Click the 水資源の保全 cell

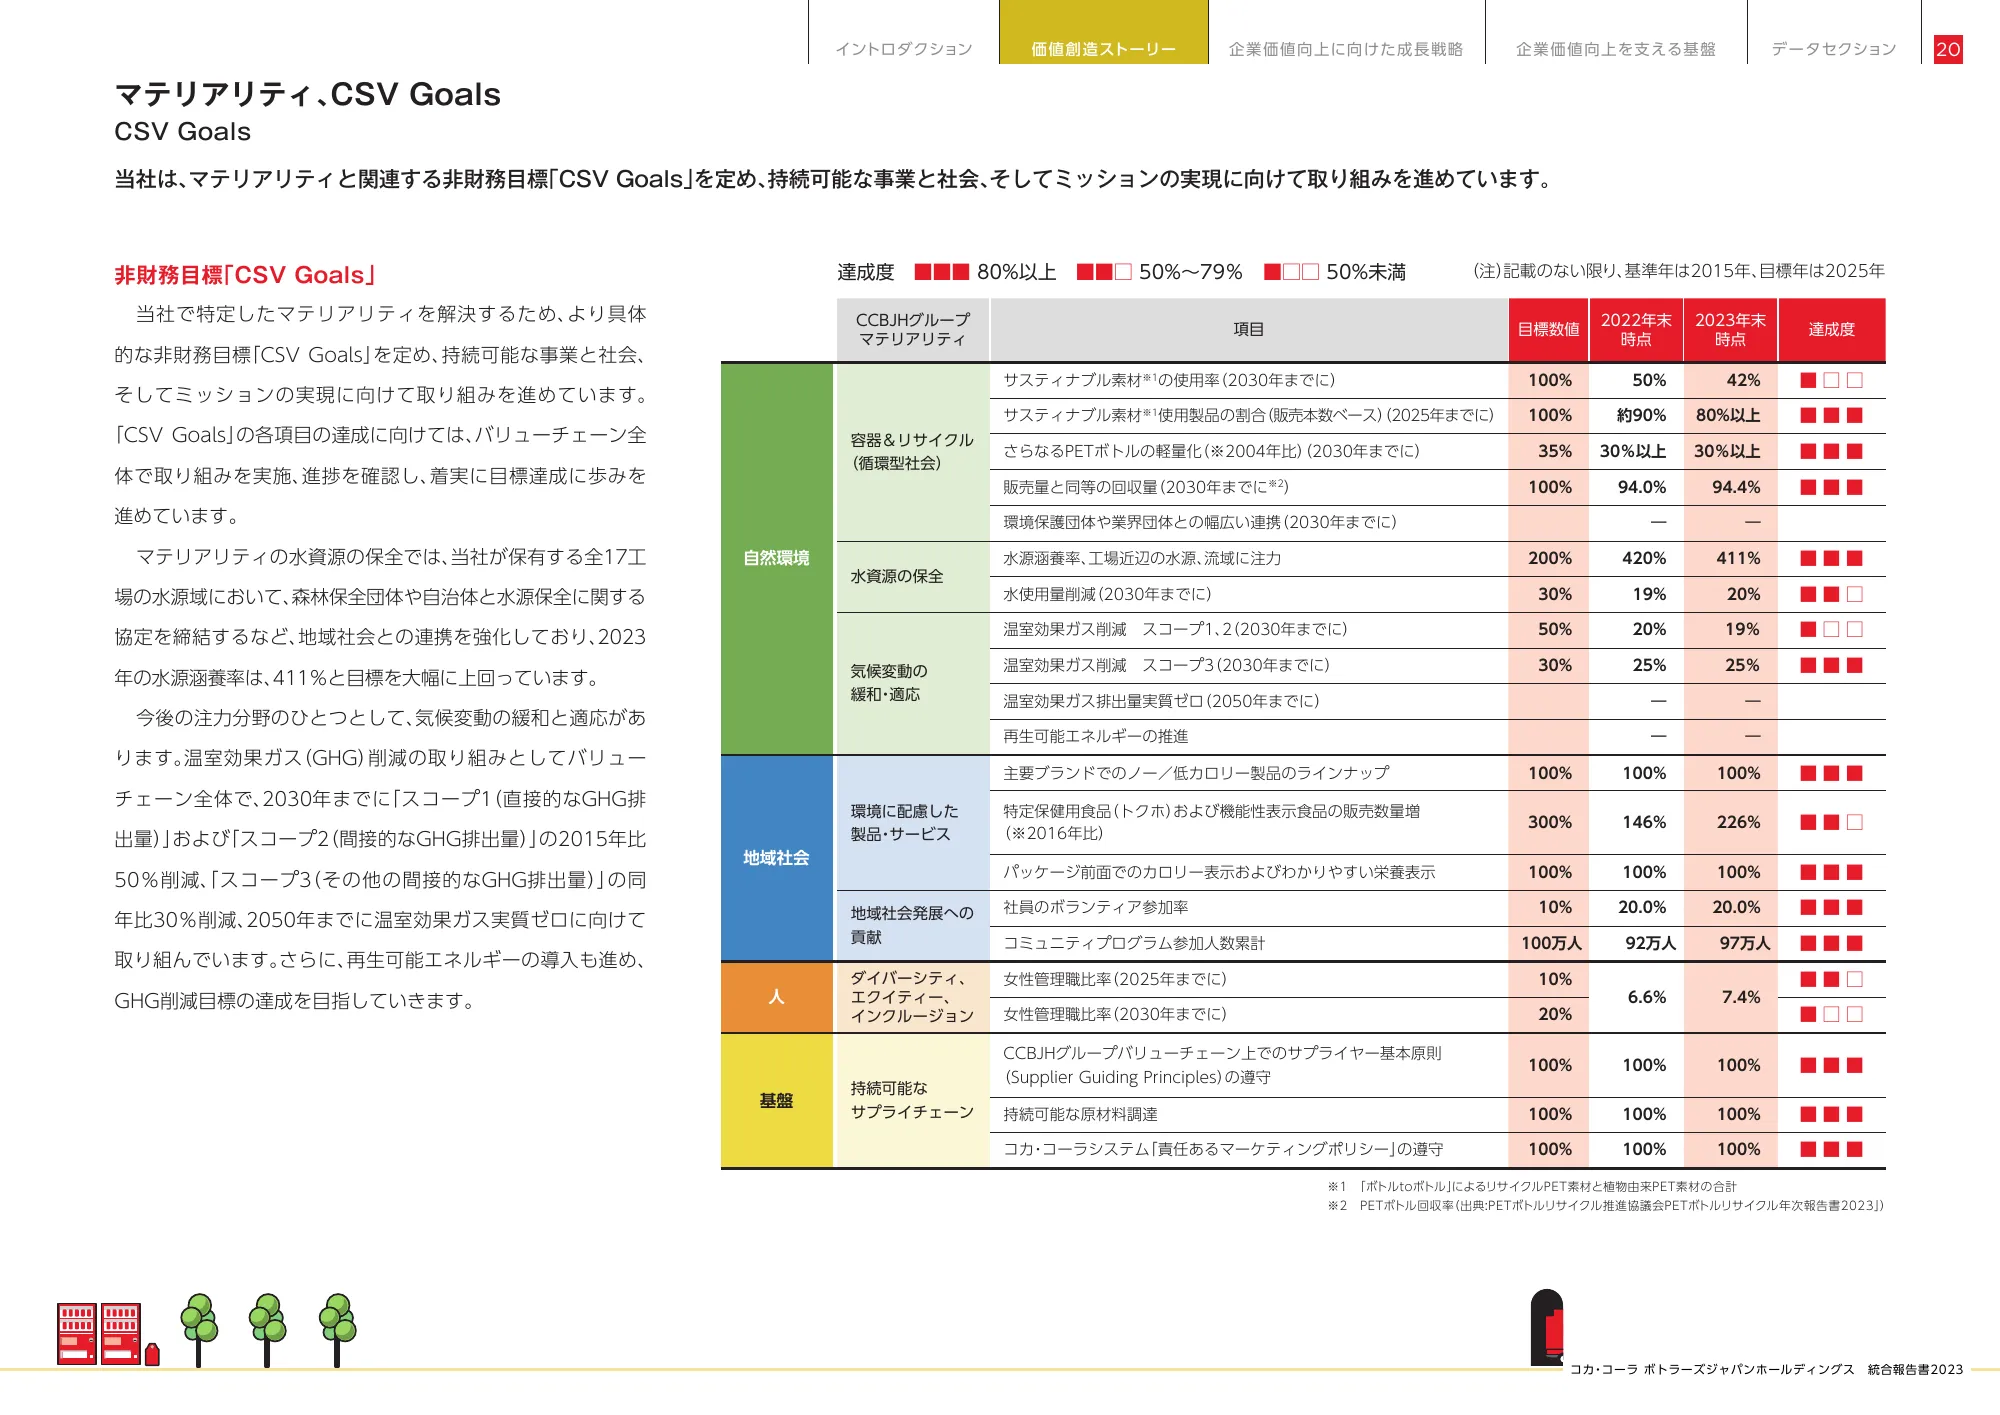click(912, 576)
